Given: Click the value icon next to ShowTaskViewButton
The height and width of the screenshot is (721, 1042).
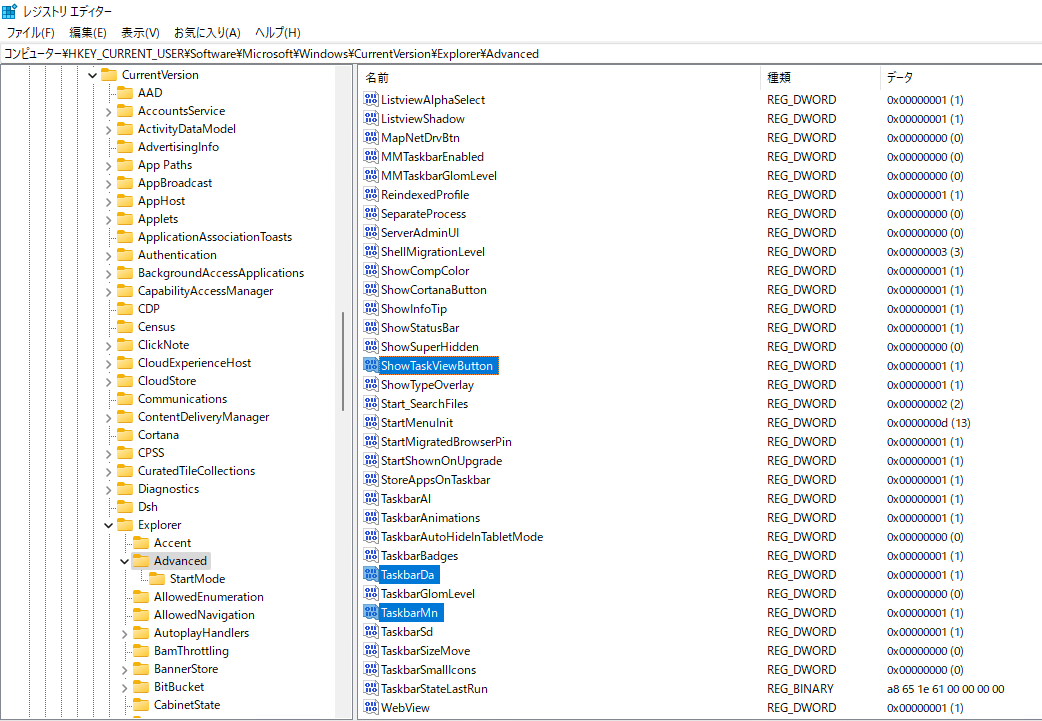Looking at the screenshot, I should coord(371,365).
